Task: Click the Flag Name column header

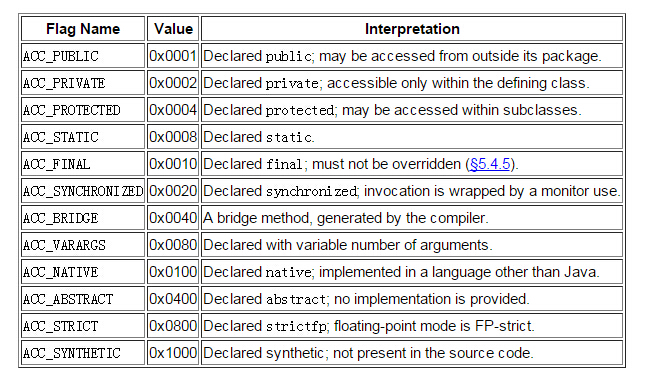Action: click(x=83, y=29)
